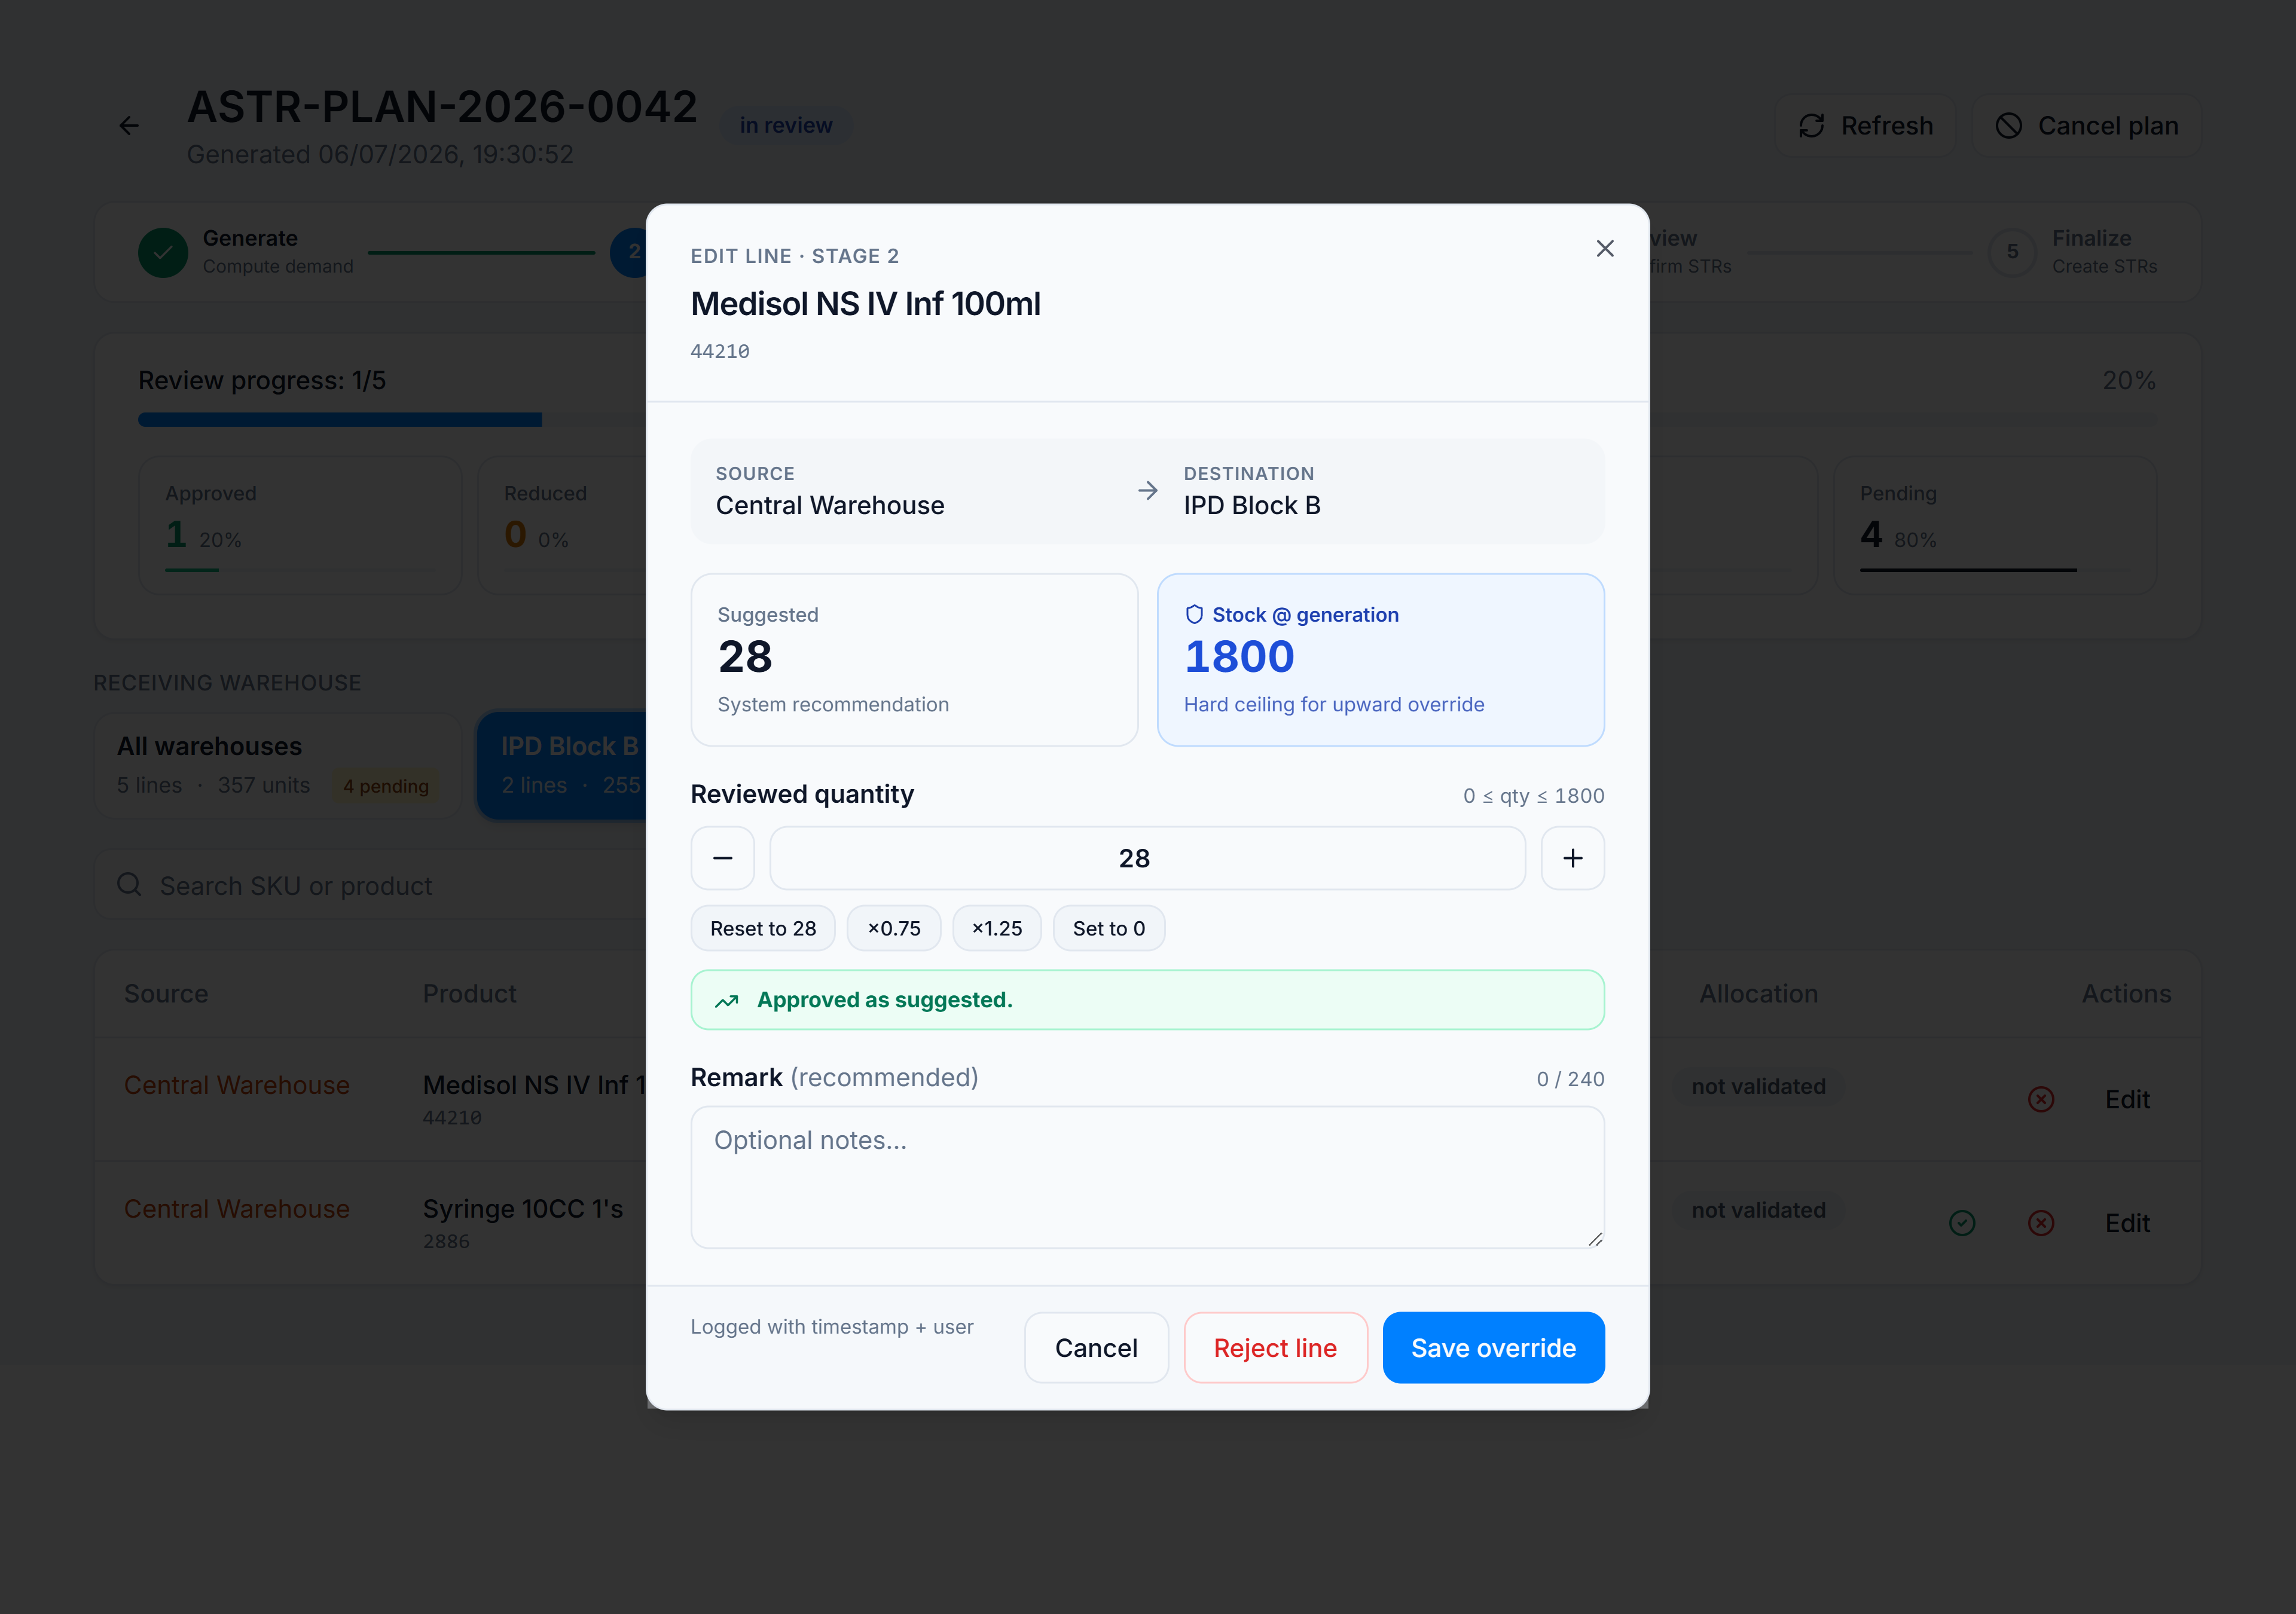
Task: Click SKU code 44210 in dialog header
Action: pyautogui.click(x=720, y=351)
